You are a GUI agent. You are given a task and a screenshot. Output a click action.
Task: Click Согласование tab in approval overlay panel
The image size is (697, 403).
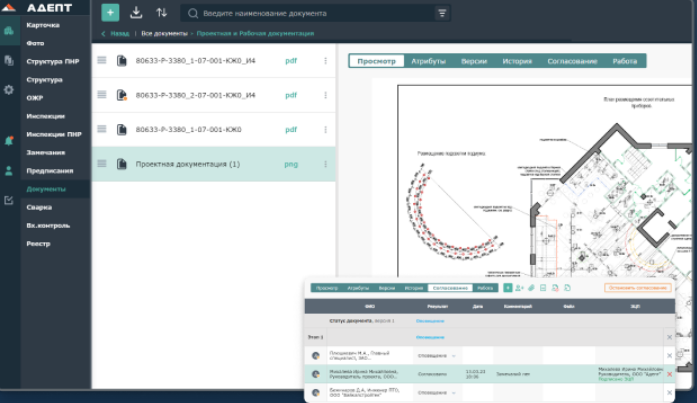(450, 288)
